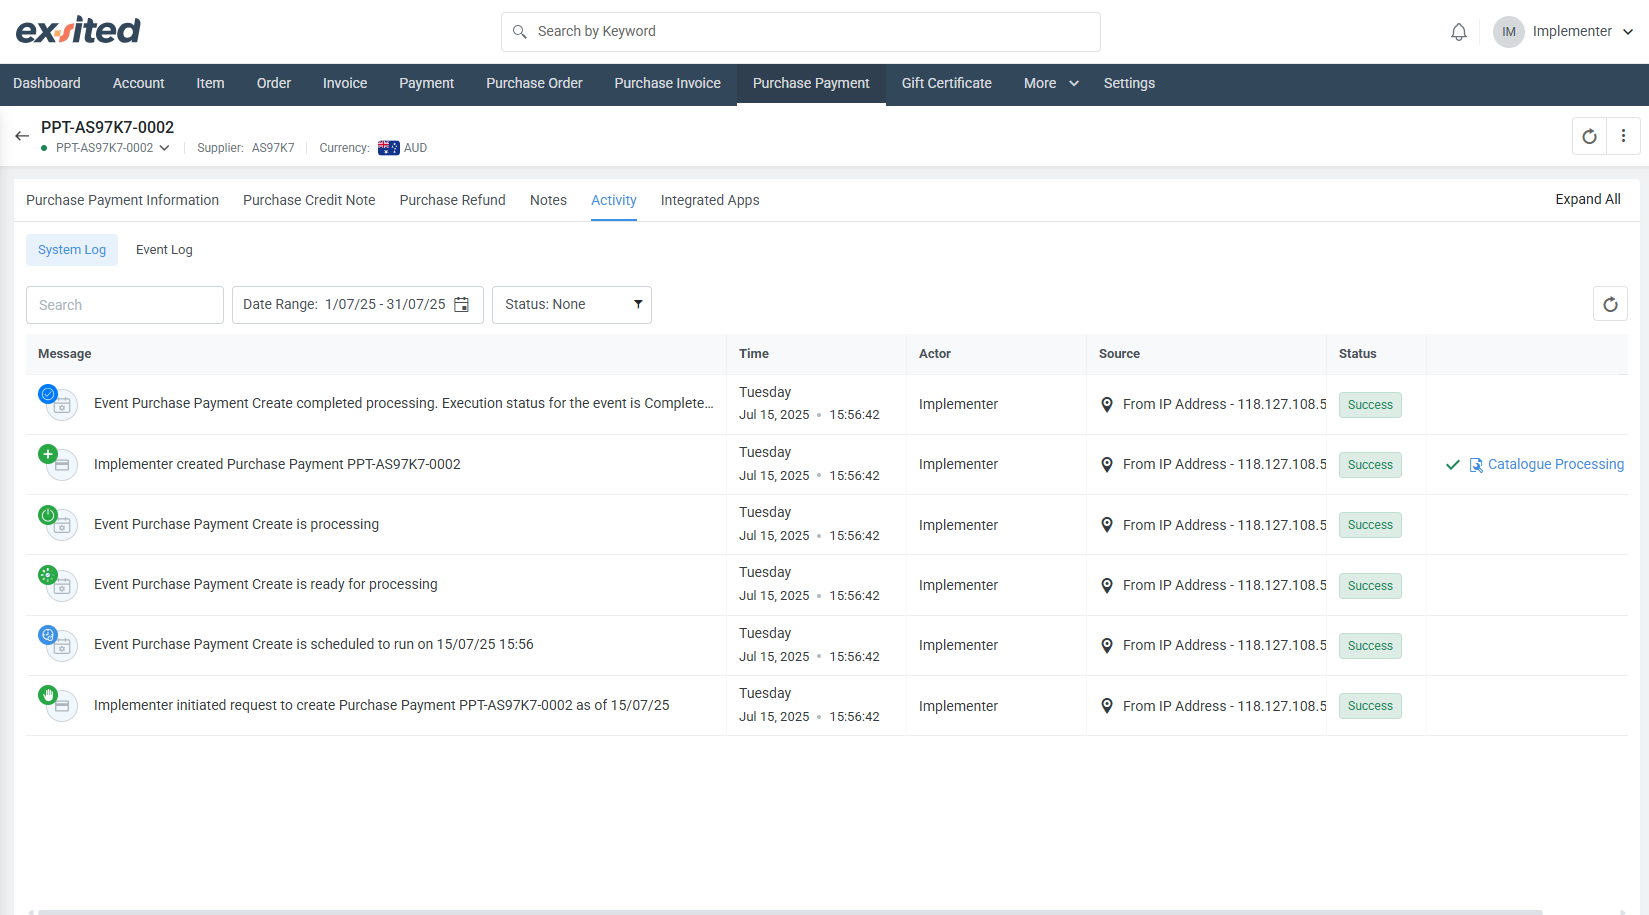Click the horizontal scrollbar at page bottom
Image resolution: width=1649 pixels, height=915 pixels.
point(790,911)
